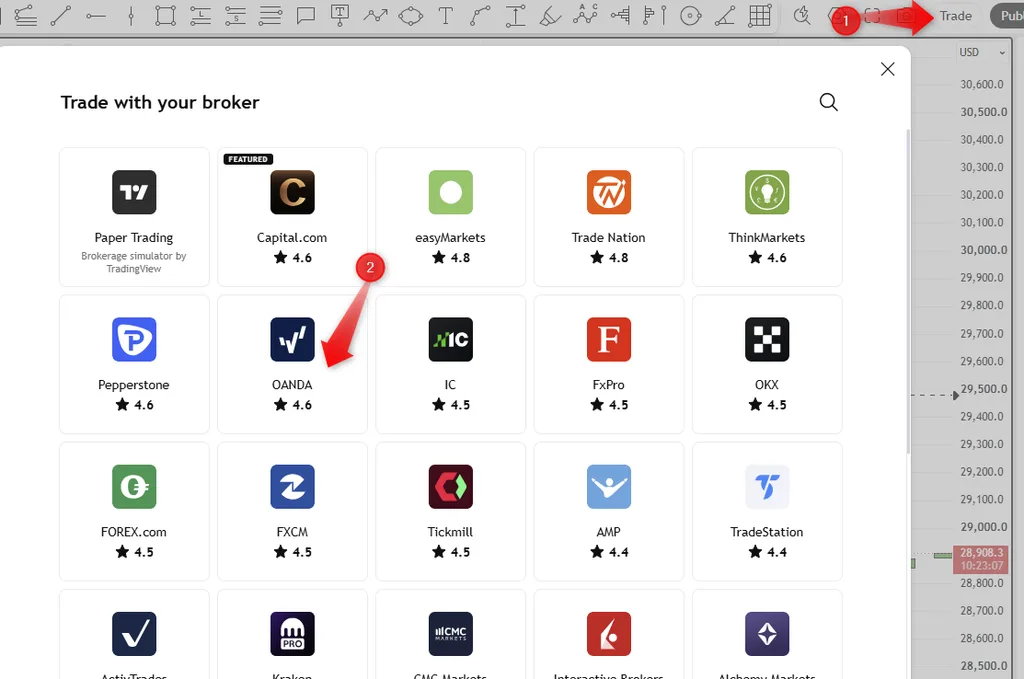Select the ellipse shape tool

[x=411, y=16]
